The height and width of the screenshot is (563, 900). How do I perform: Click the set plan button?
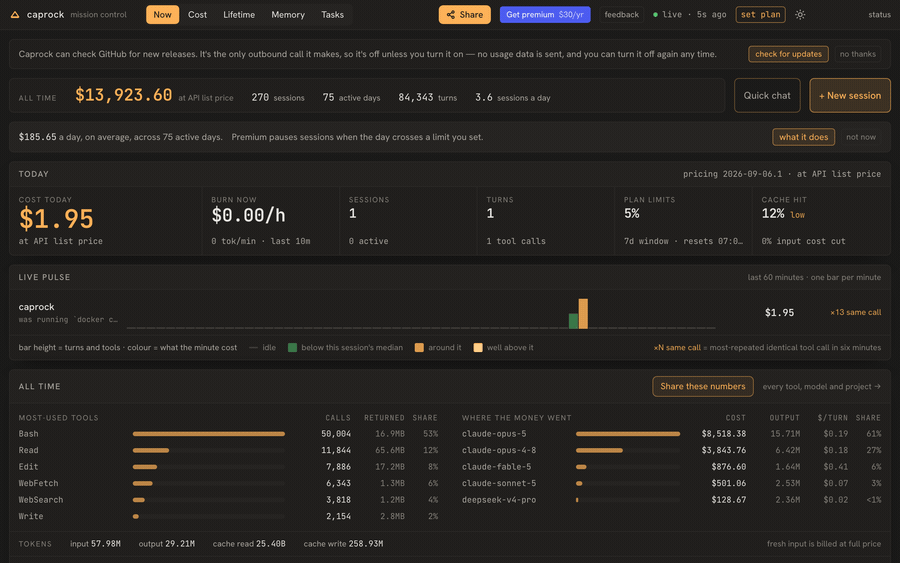pyautogui.click(x=761, y=15)
